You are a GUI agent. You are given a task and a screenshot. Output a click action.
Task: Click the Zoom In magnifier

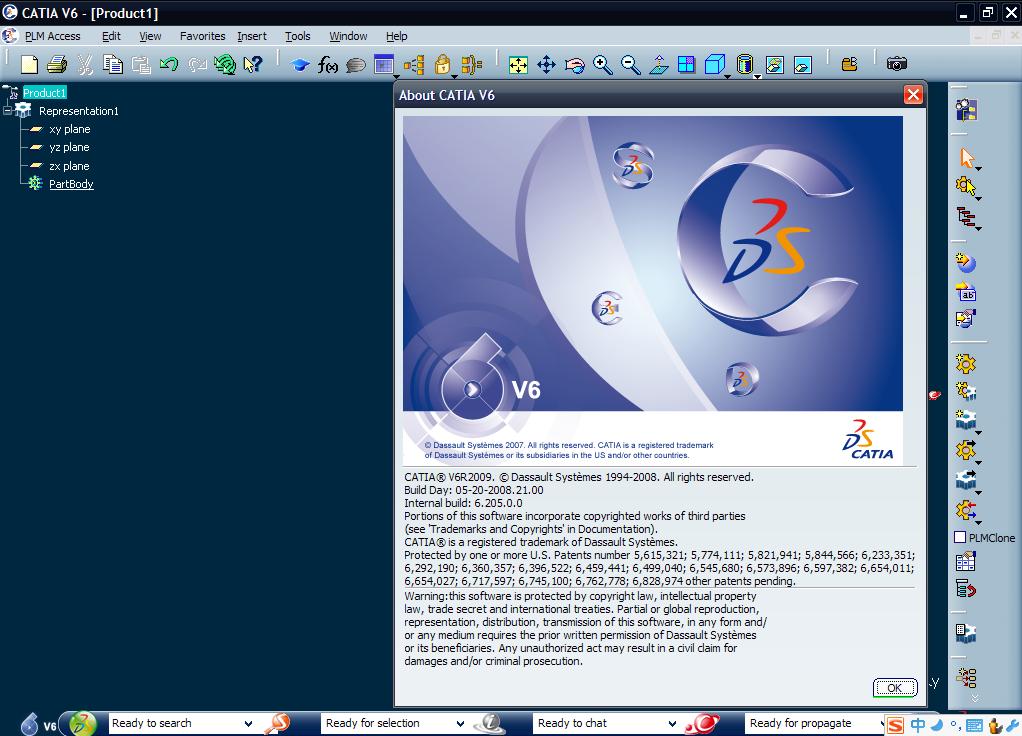point(603,65)
